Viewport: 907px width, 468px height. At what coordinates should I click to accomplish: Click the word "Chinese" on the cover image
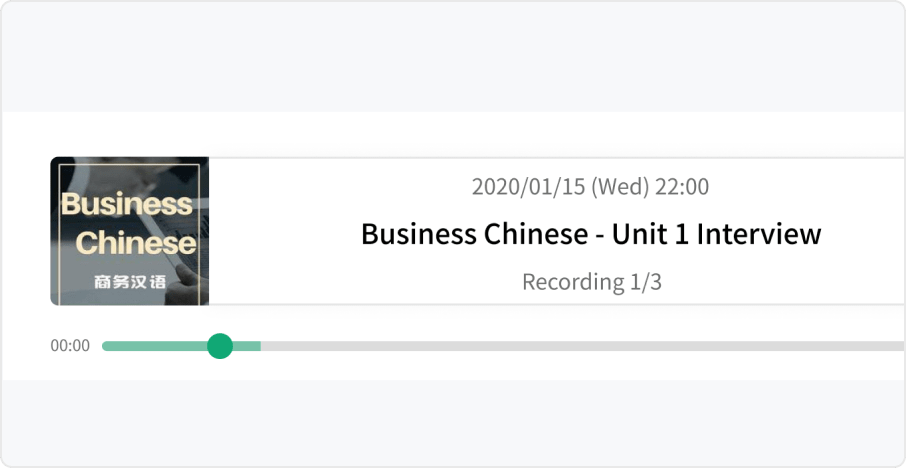136,244
